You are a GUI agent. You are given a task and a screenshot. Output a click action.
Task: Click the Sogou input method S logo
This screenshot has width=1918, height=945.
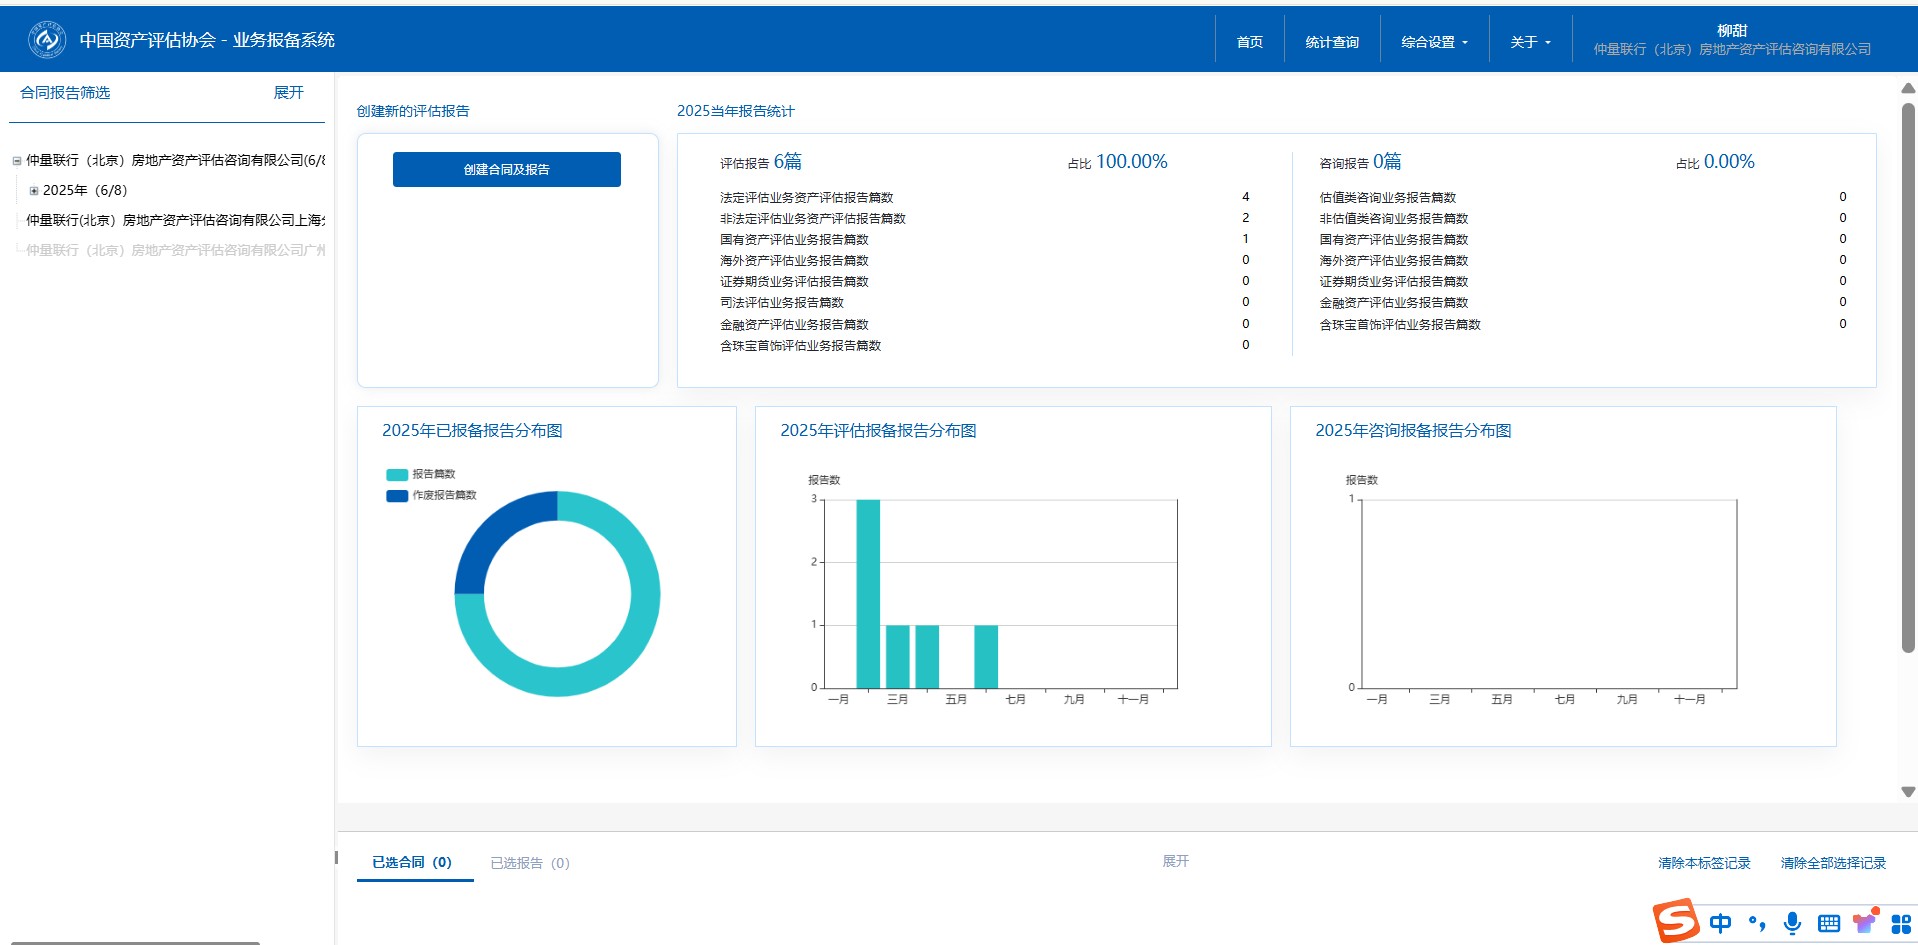coord(1675,921)
